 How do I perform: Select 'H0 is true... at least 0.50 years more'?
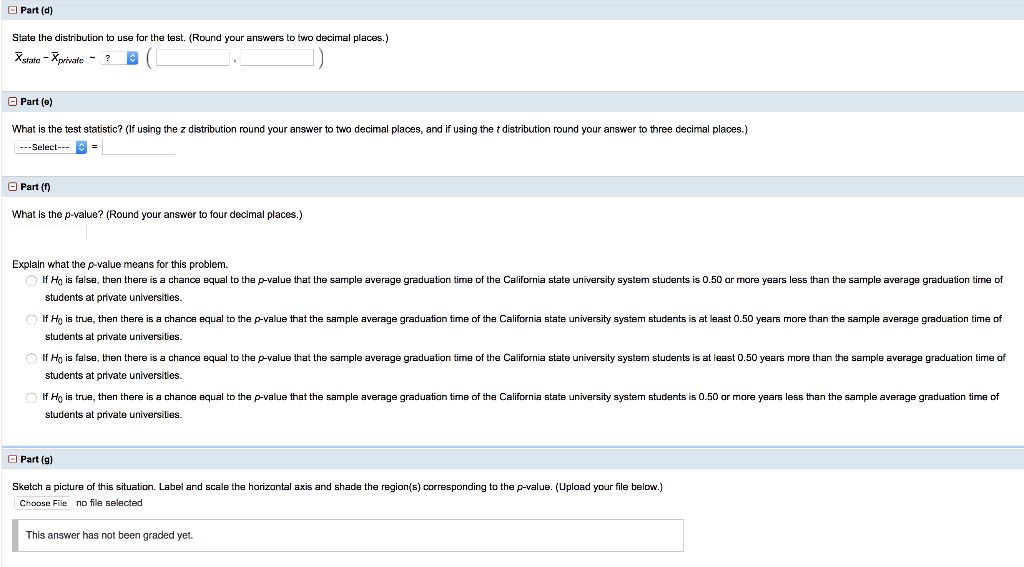pyautogui.click(x=31, y=320)
